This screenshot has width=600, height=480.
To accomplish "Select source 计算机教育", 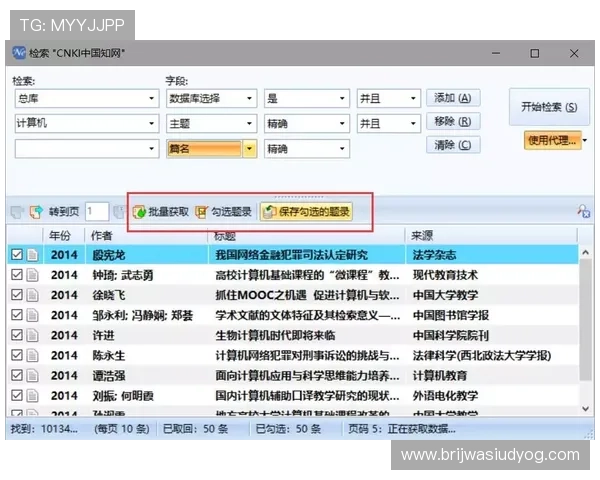I will tap(440, 376).
